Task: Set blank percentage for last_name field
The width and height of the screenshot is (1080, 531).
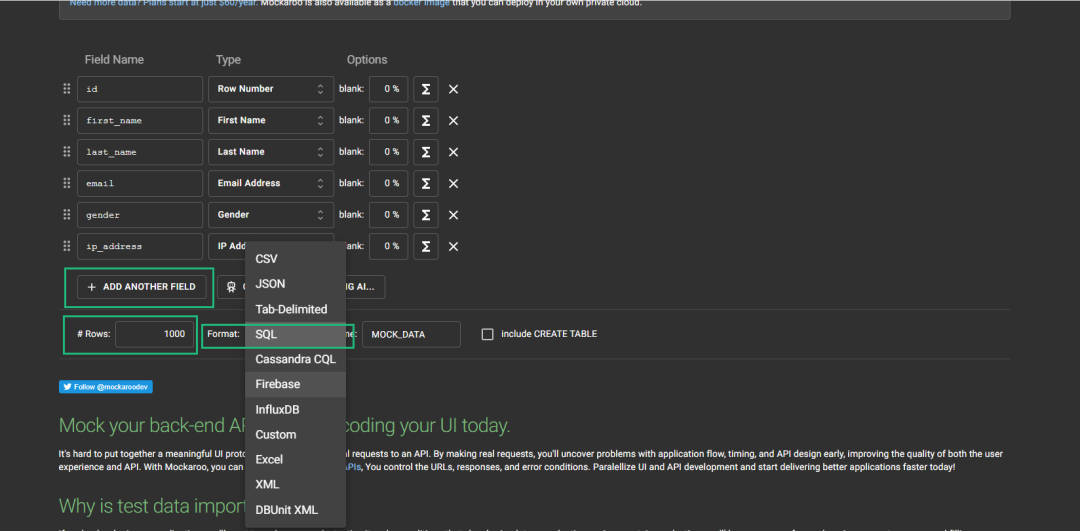Action: (388, 152)
